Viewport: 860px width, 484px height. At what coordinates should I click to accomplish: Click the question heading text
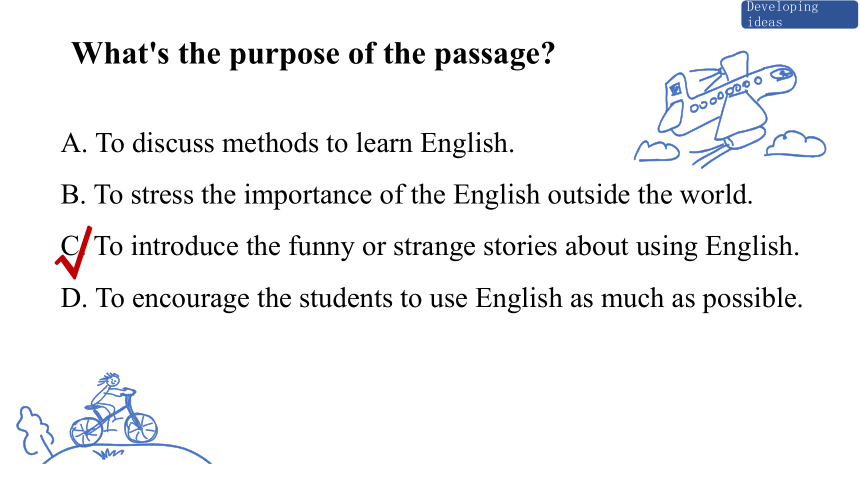(313, 54)
